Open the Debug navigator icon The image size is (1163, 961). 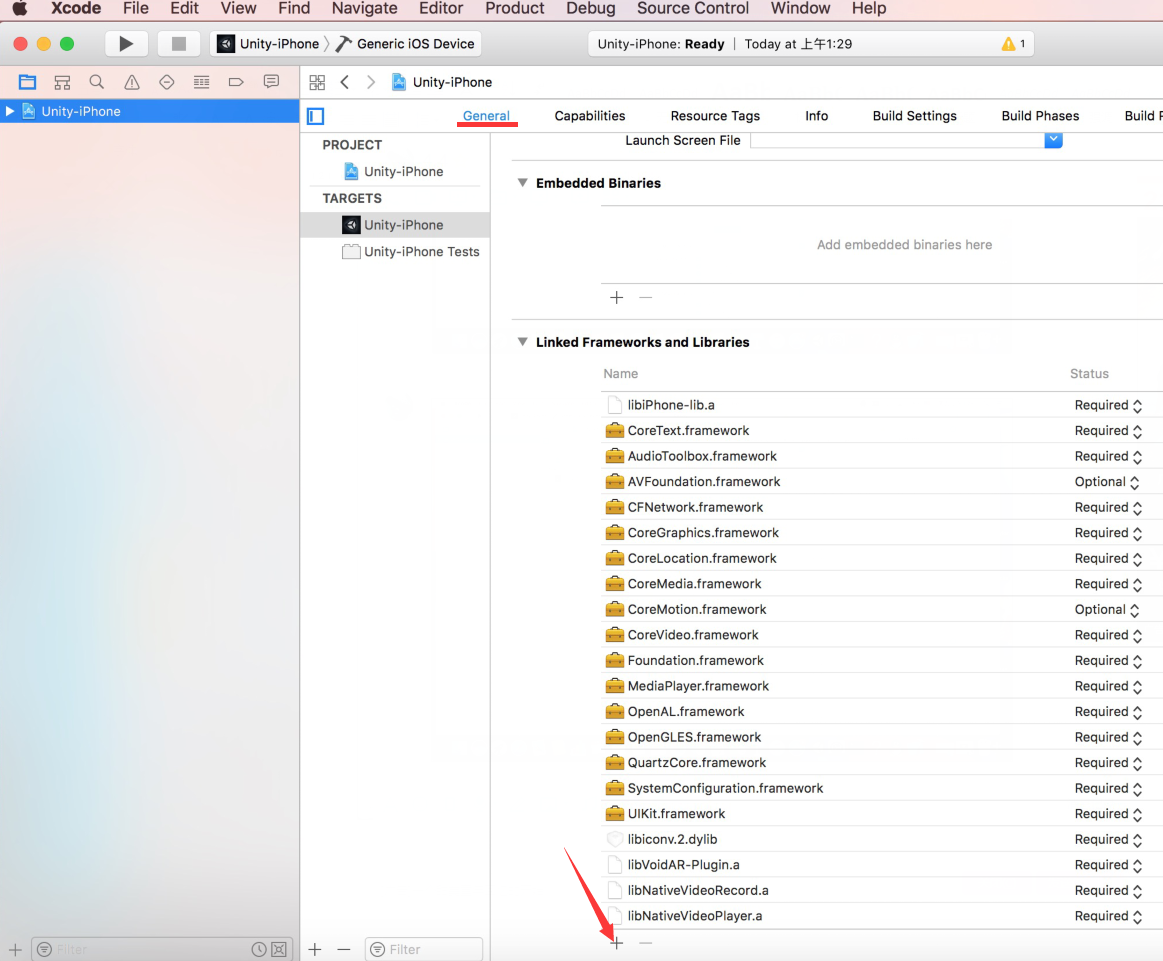201,82
